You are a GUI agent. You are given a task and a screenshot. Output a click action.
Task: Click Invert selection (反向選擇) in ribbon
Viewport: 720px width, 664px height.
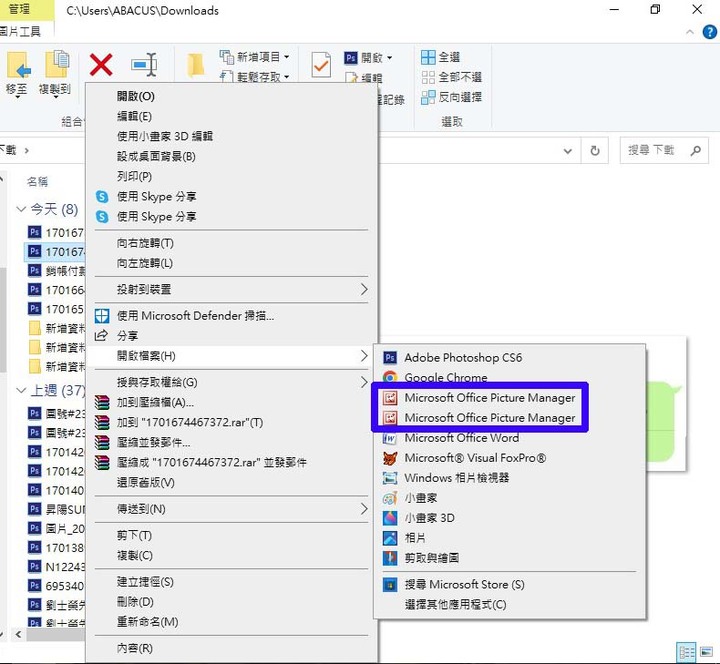pos(451,97)
